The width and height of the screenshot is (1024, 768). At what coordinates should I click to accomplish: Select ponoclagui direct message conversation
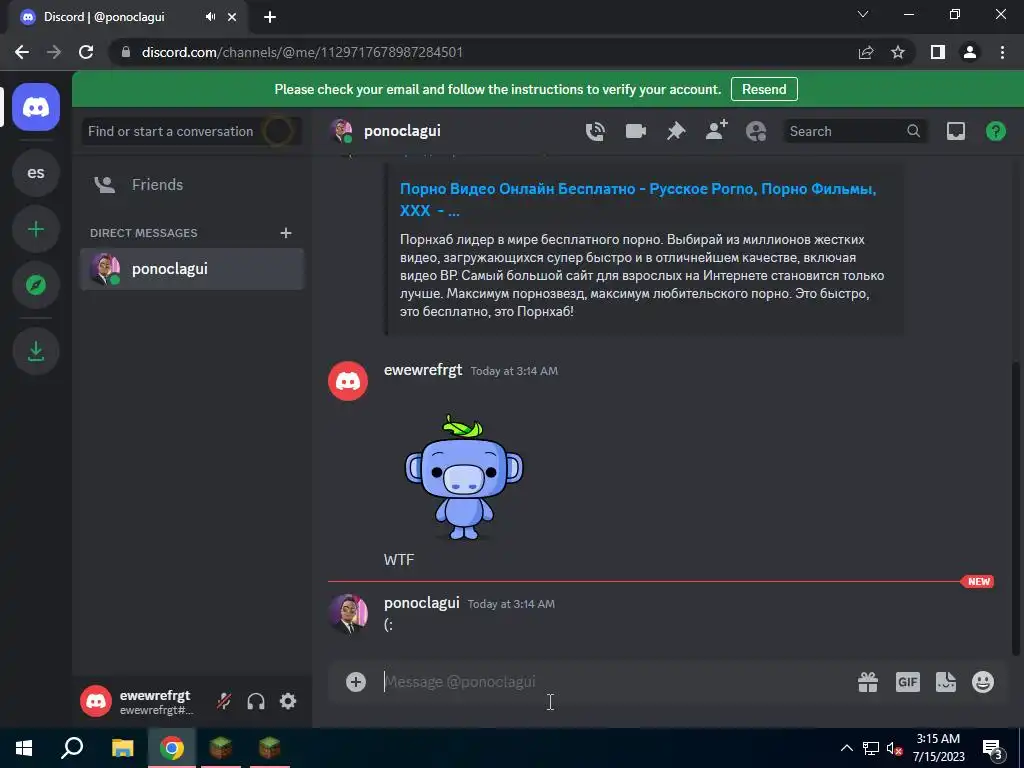[x=191, y=269]
